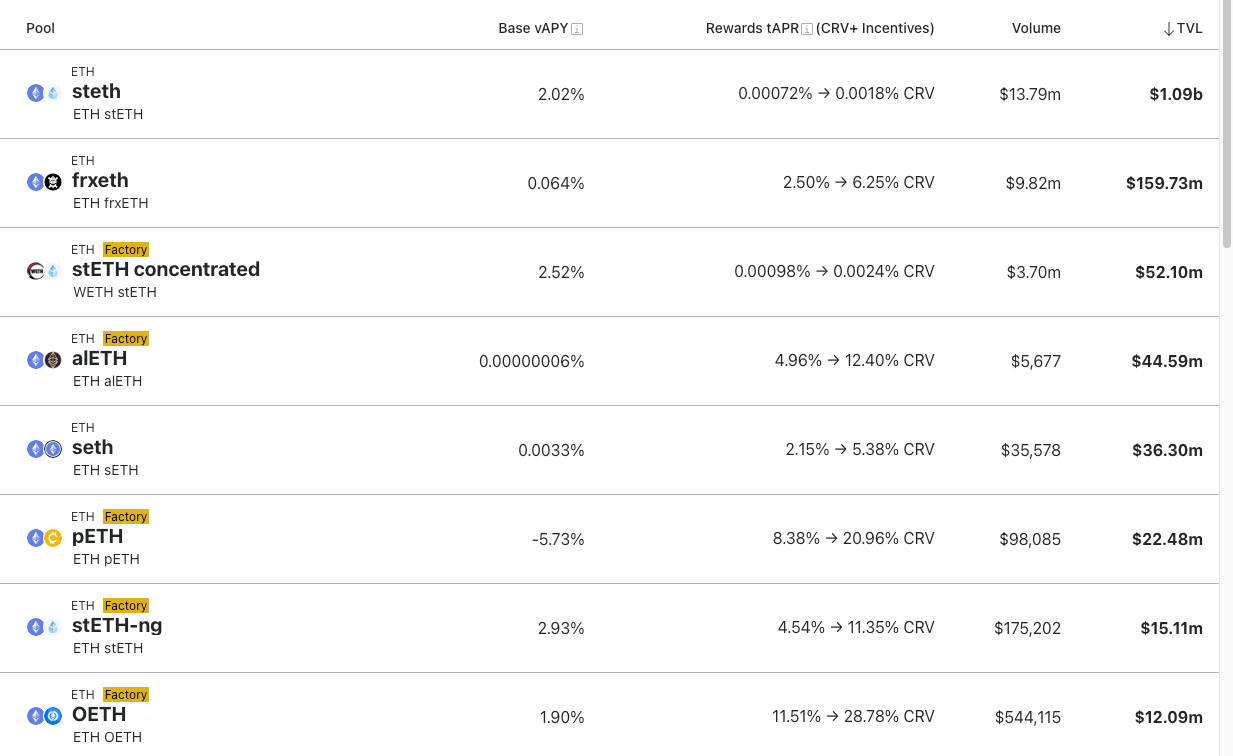Click the stETH-ng pool token icons
1233x756 pixels.
[44, 627]
